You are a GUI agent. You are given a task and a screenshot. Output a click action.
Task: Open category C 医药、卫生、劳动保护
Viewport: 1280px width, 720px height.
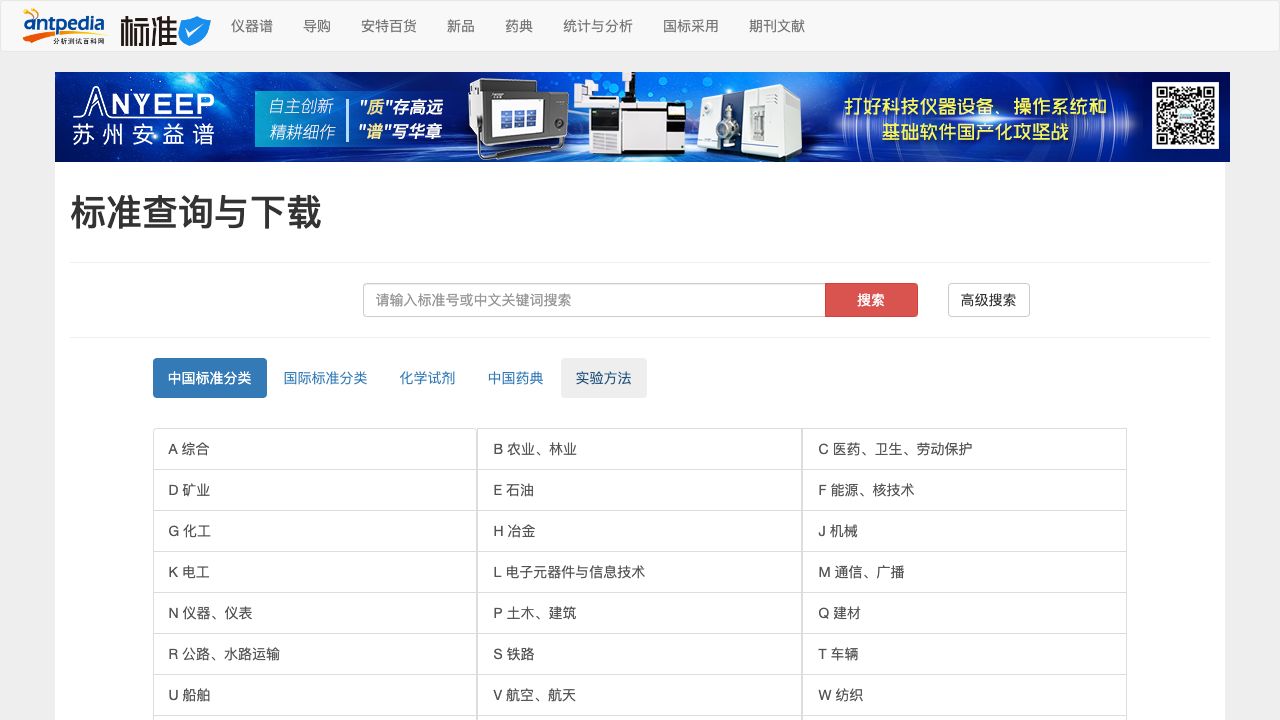[x=895, y=449]
